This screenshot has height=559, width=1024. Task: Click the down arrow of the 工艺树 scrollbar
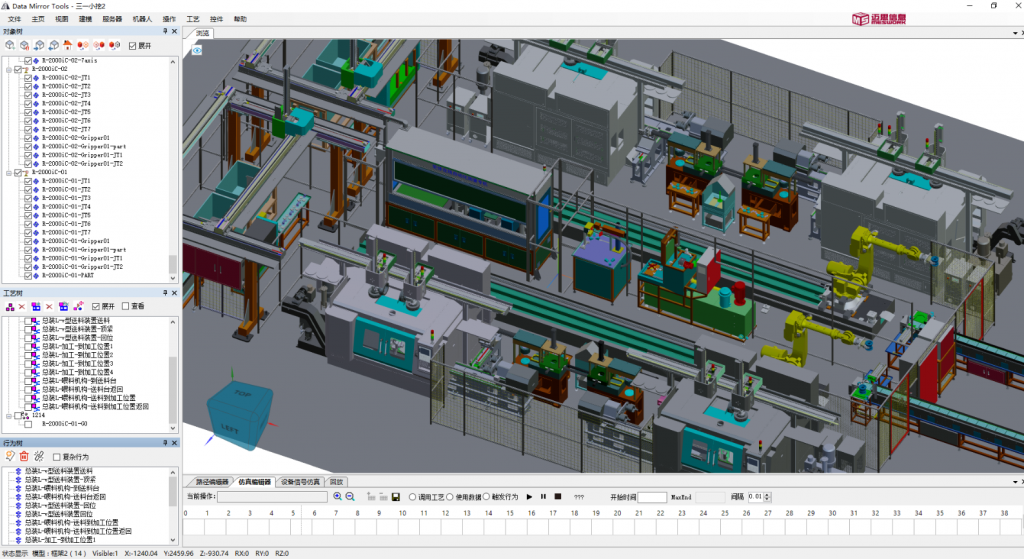[173, 428]
